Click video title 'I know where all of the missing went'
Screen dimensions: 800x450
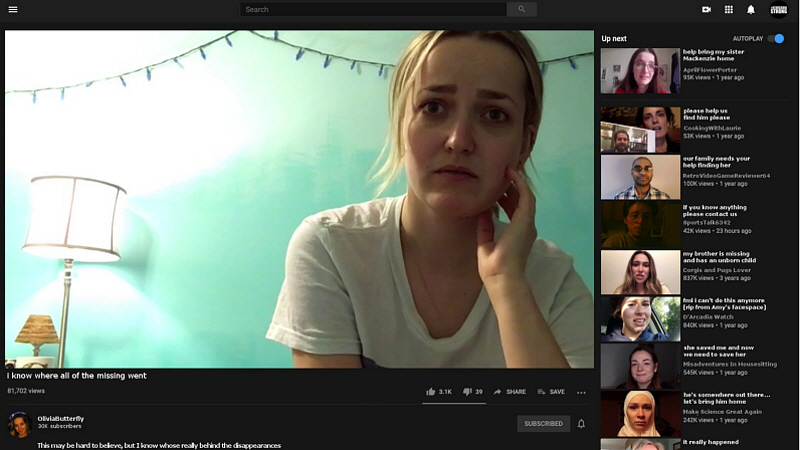click(x=77, y=376)
